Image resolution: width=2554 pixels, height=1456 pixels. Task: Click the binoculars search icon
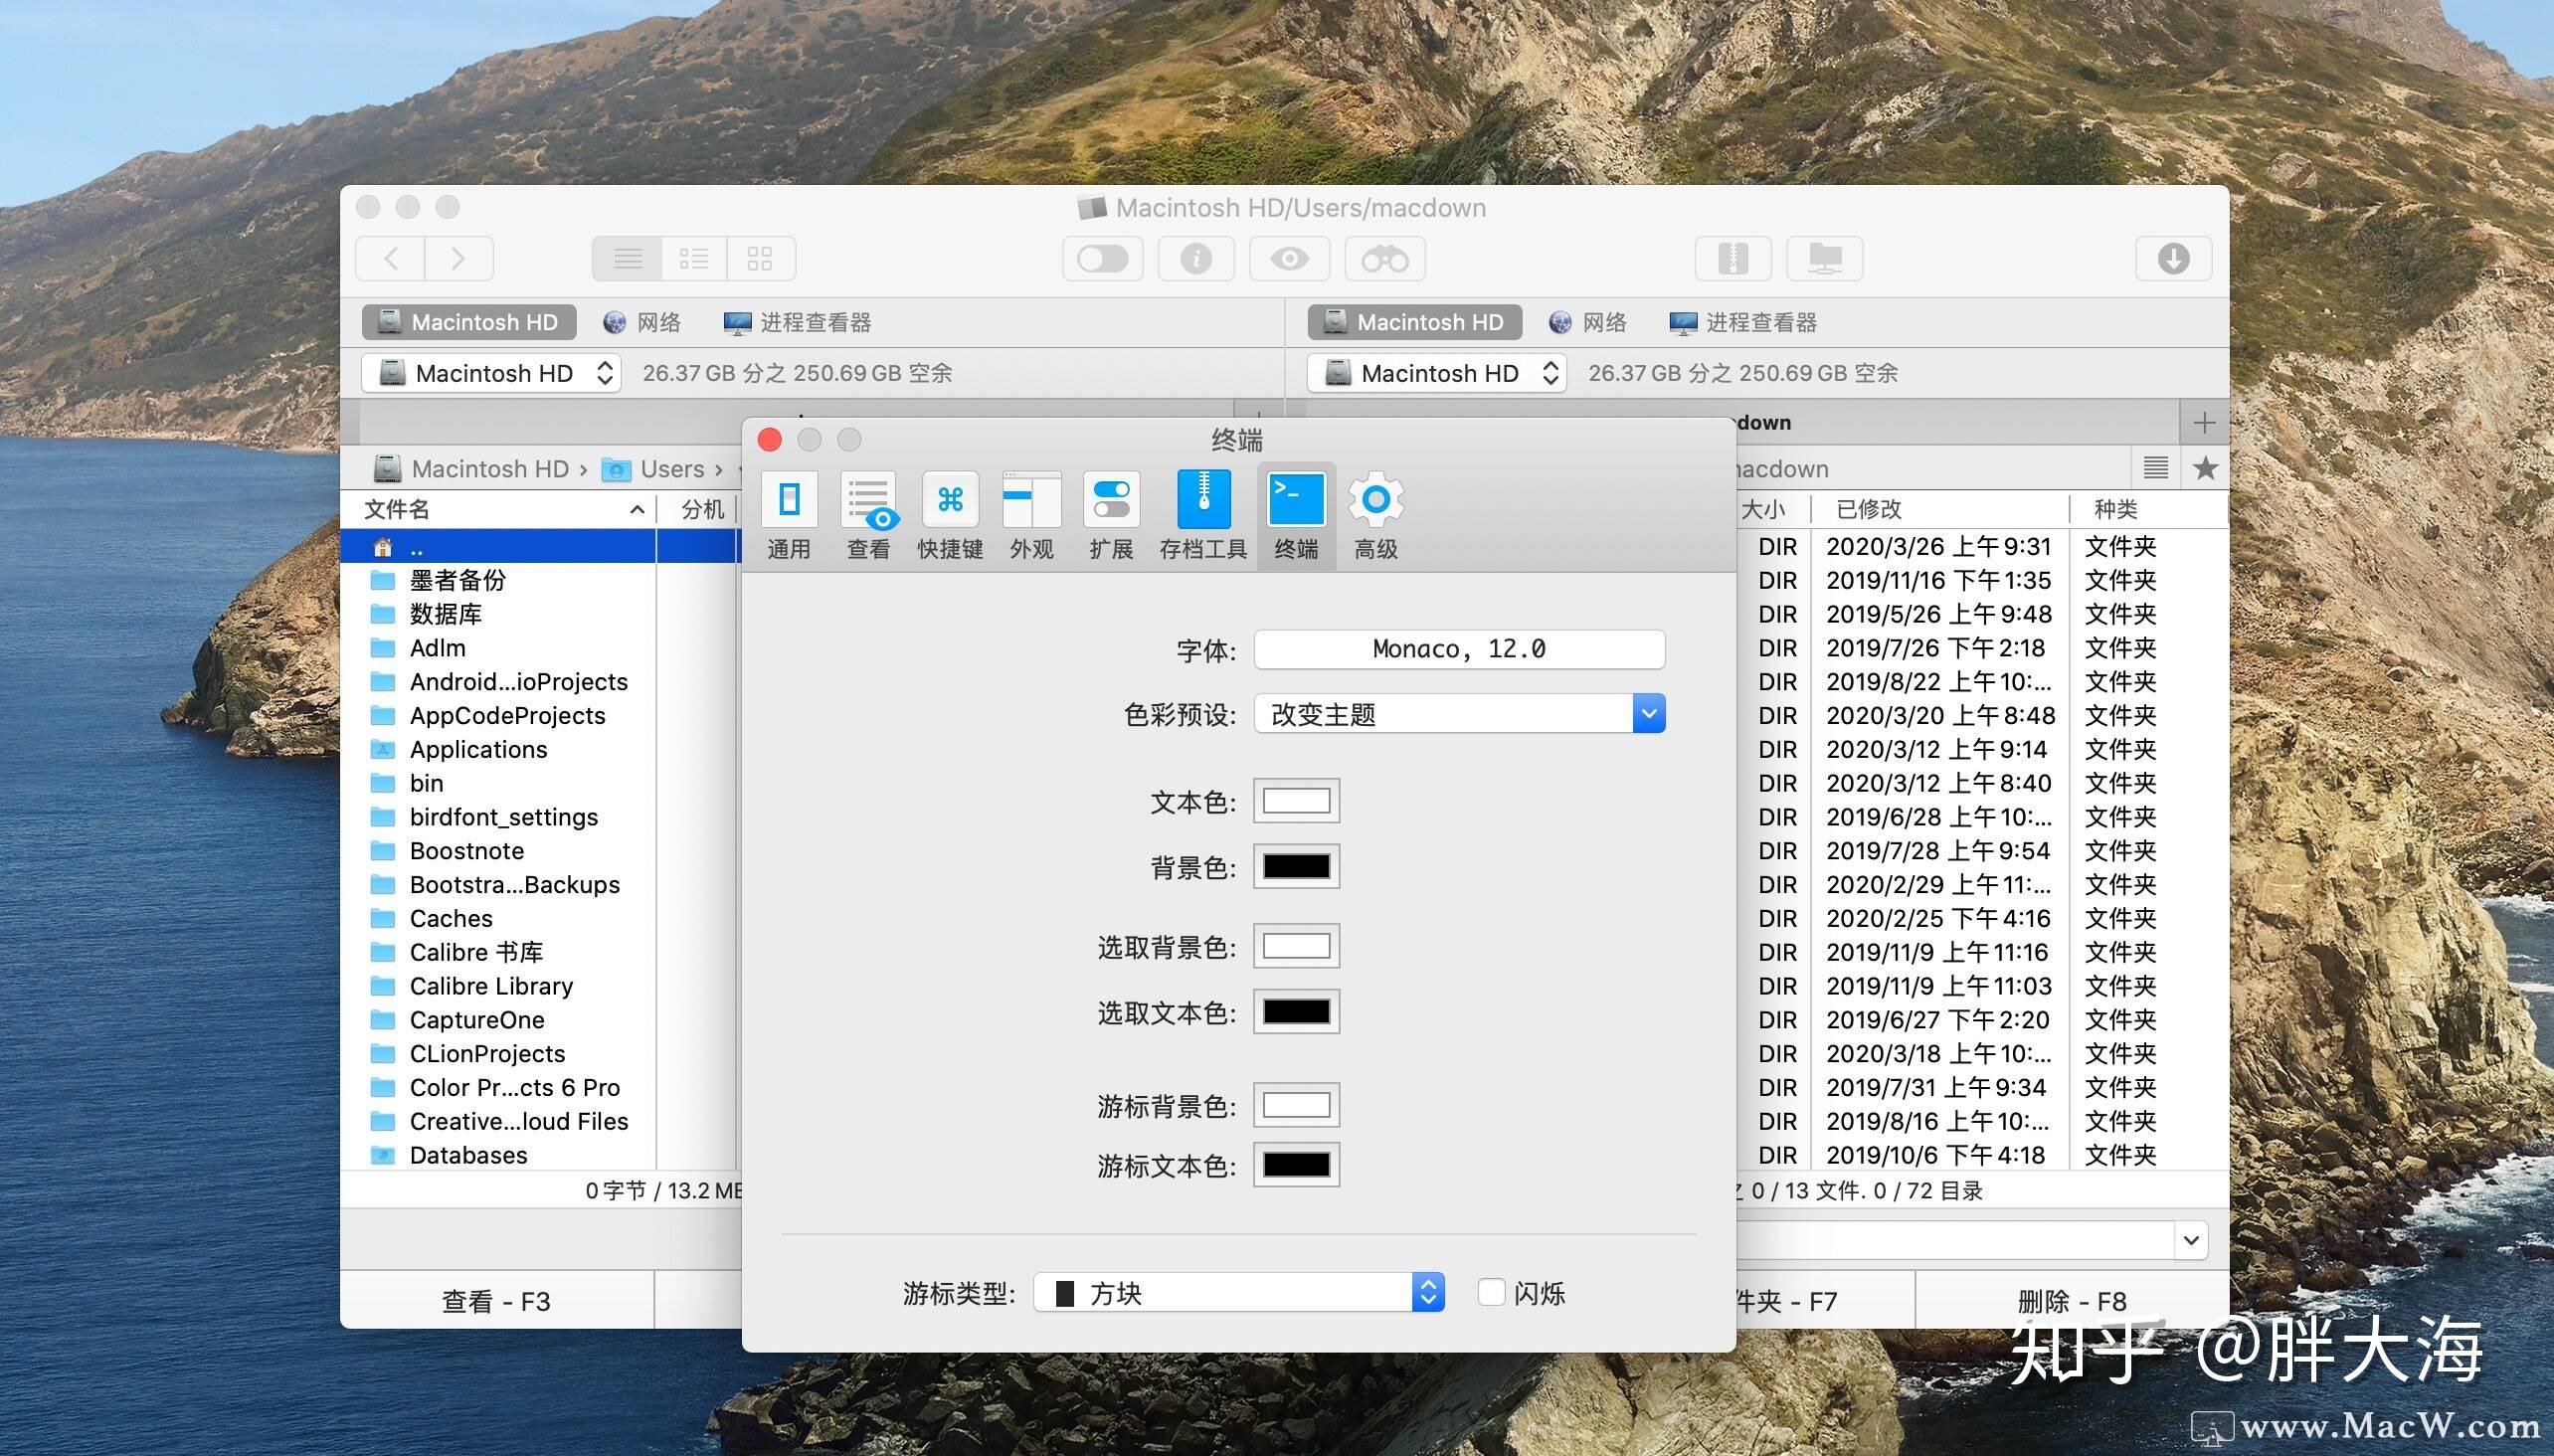click(x=1385, y=259)
